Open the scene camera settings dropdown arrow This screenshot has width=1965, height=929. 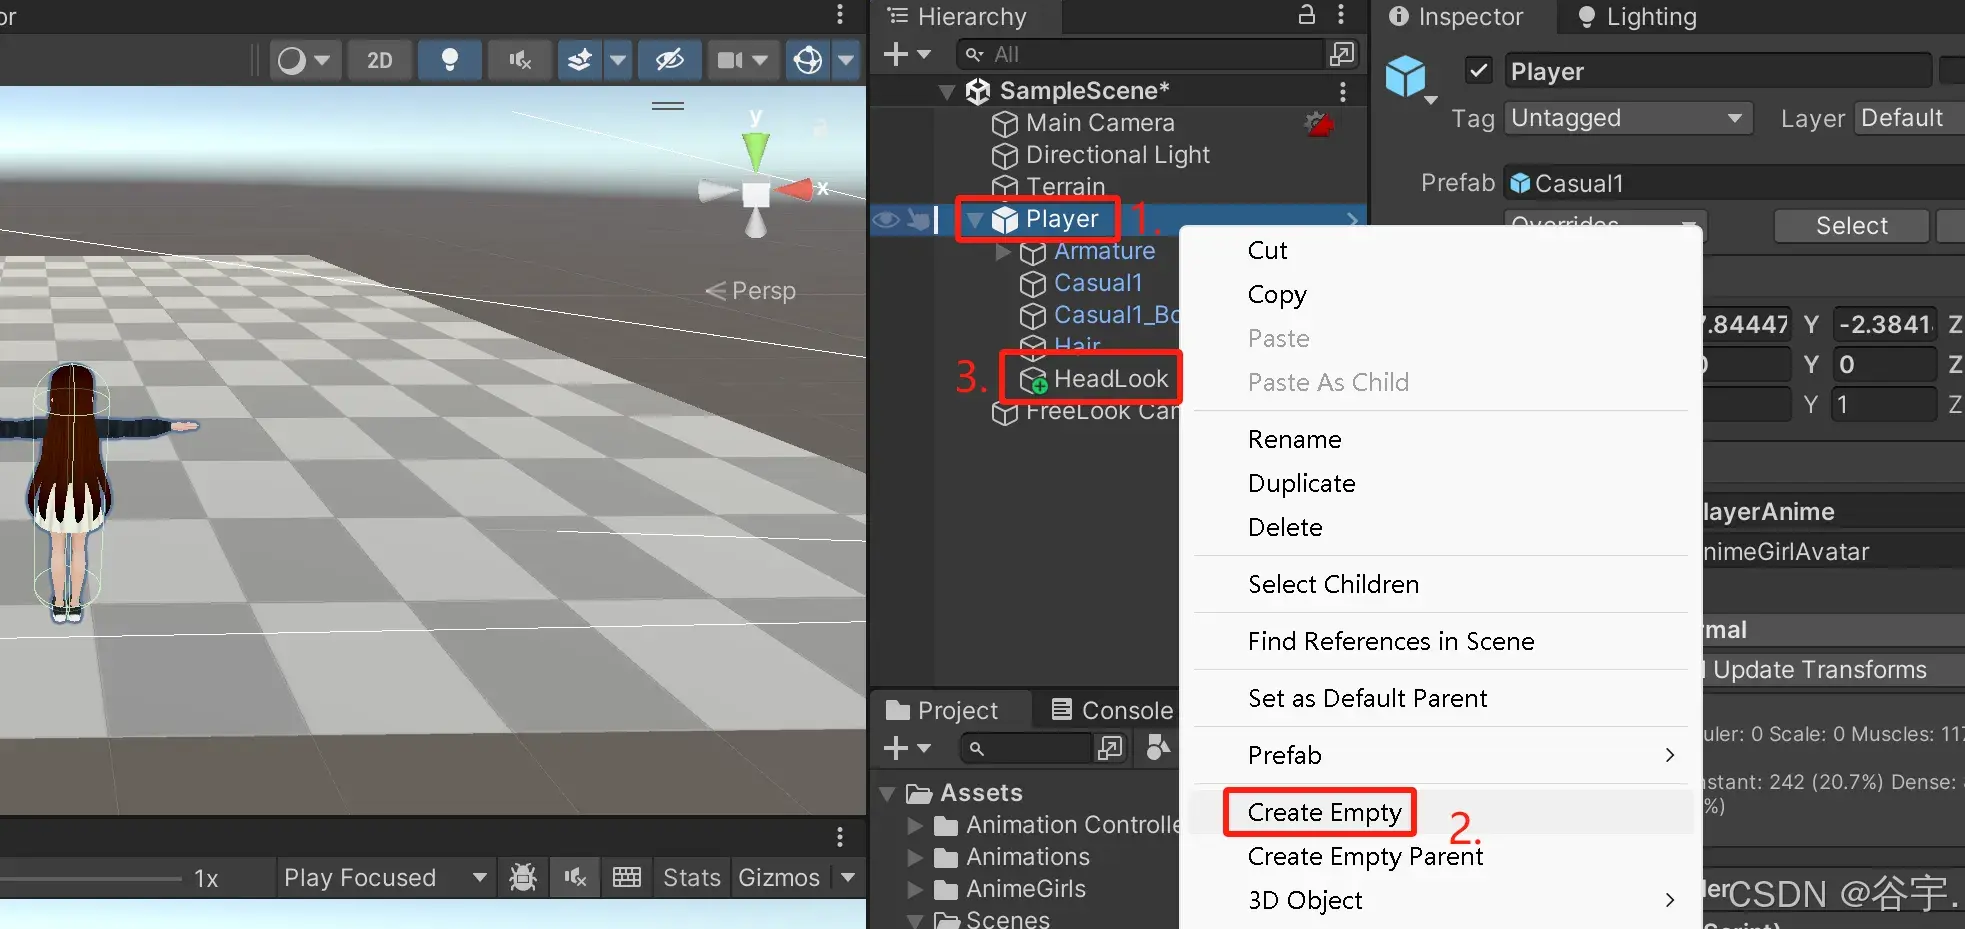(761, 60)
